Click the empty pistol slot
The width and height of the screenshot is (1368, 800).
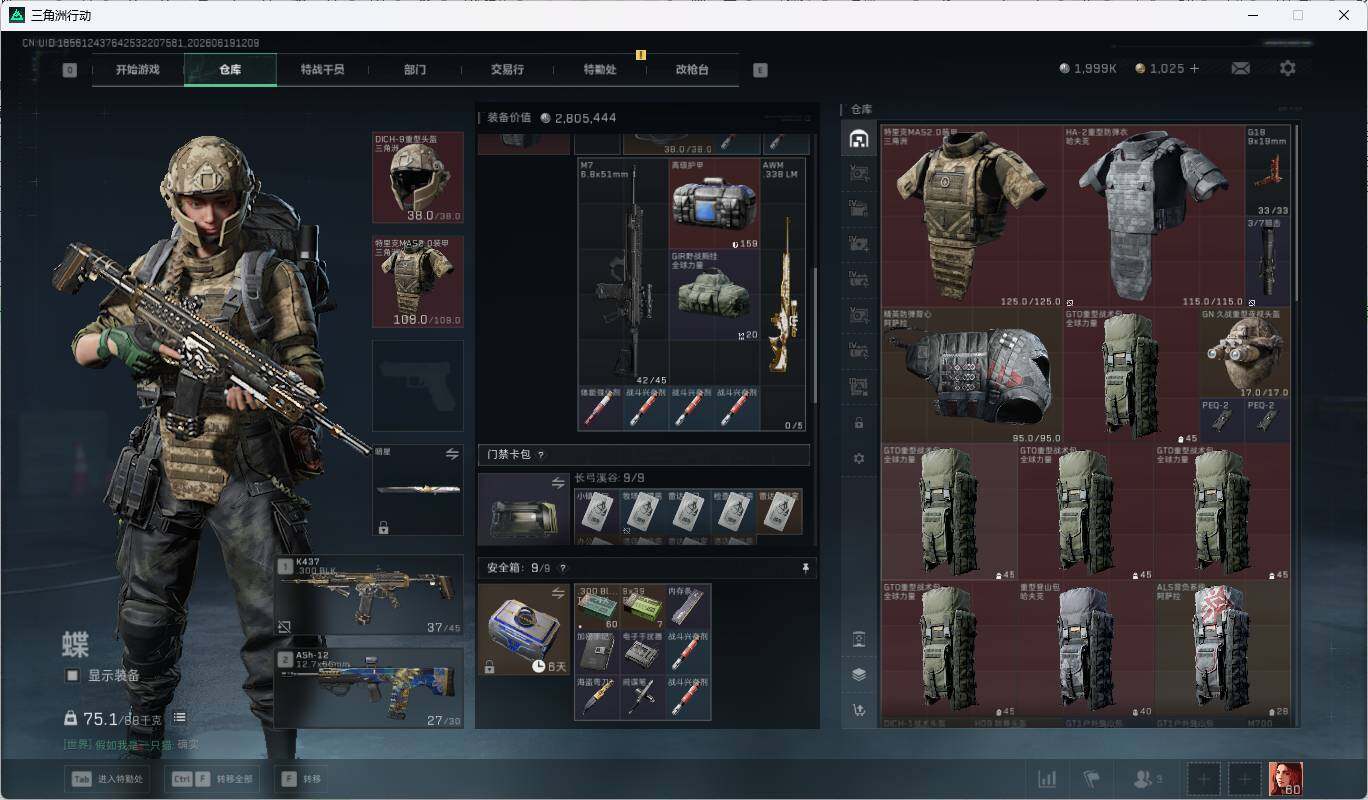pyautogui.click(x=418, y=385)
